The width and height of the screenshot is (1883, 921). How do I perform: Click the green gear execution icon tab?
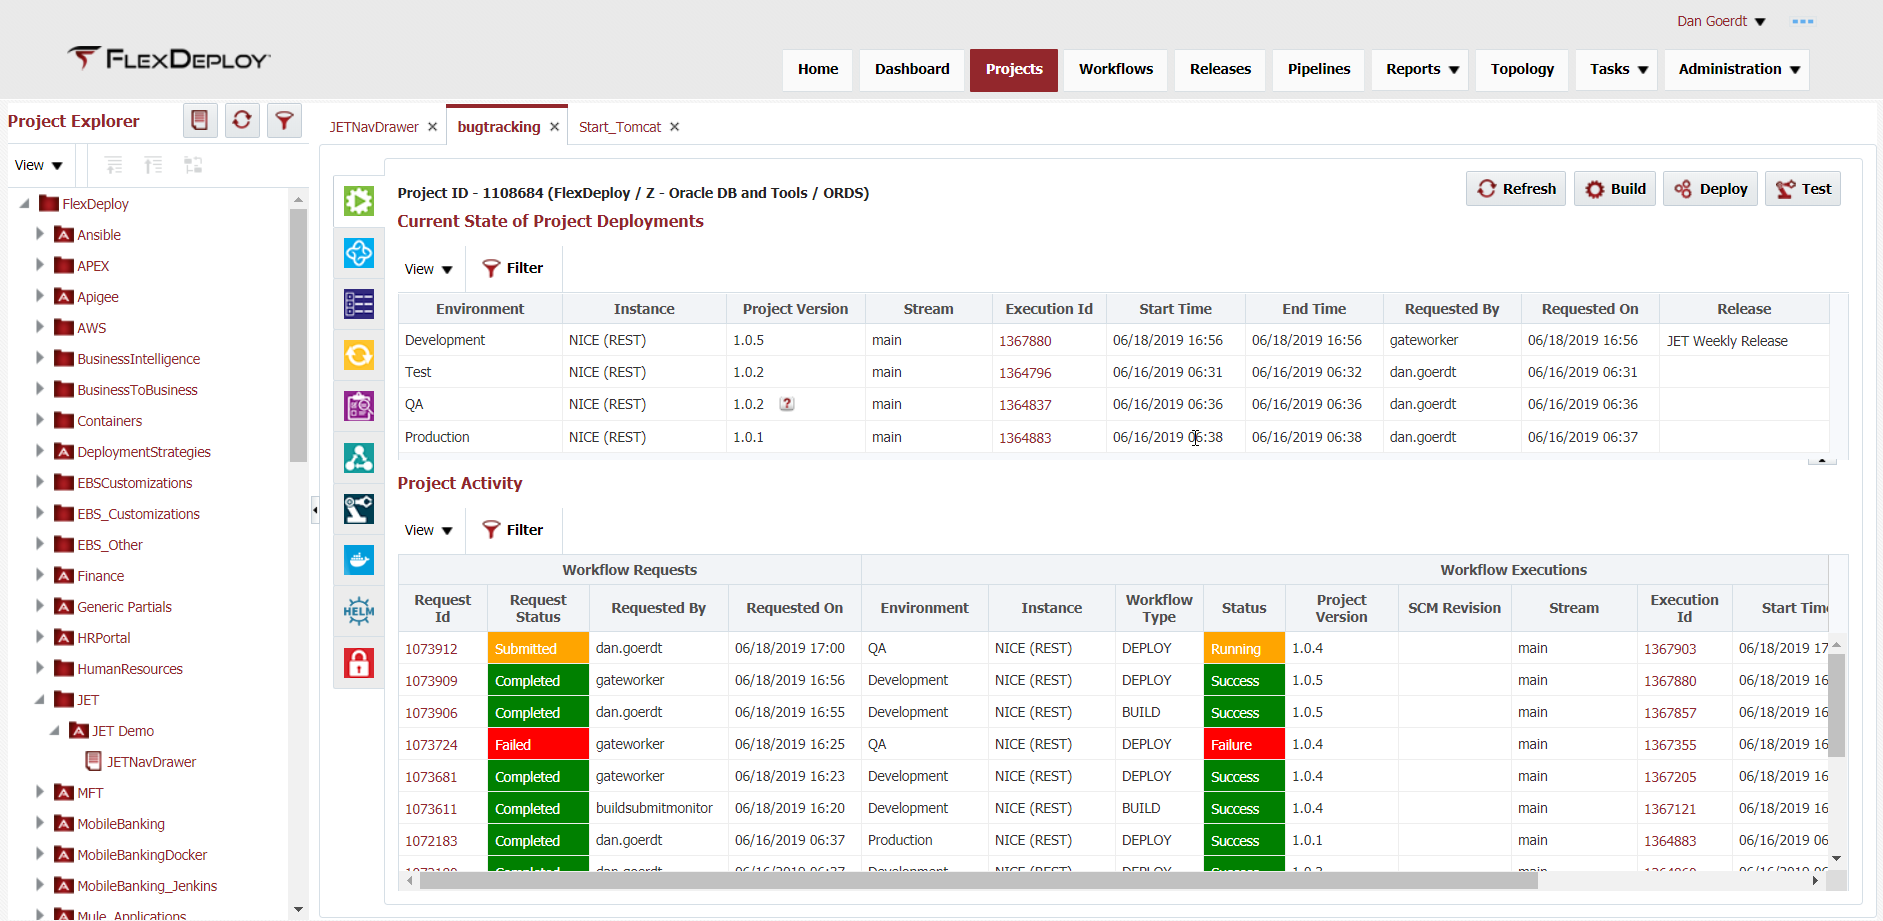(x=359, y=201)
